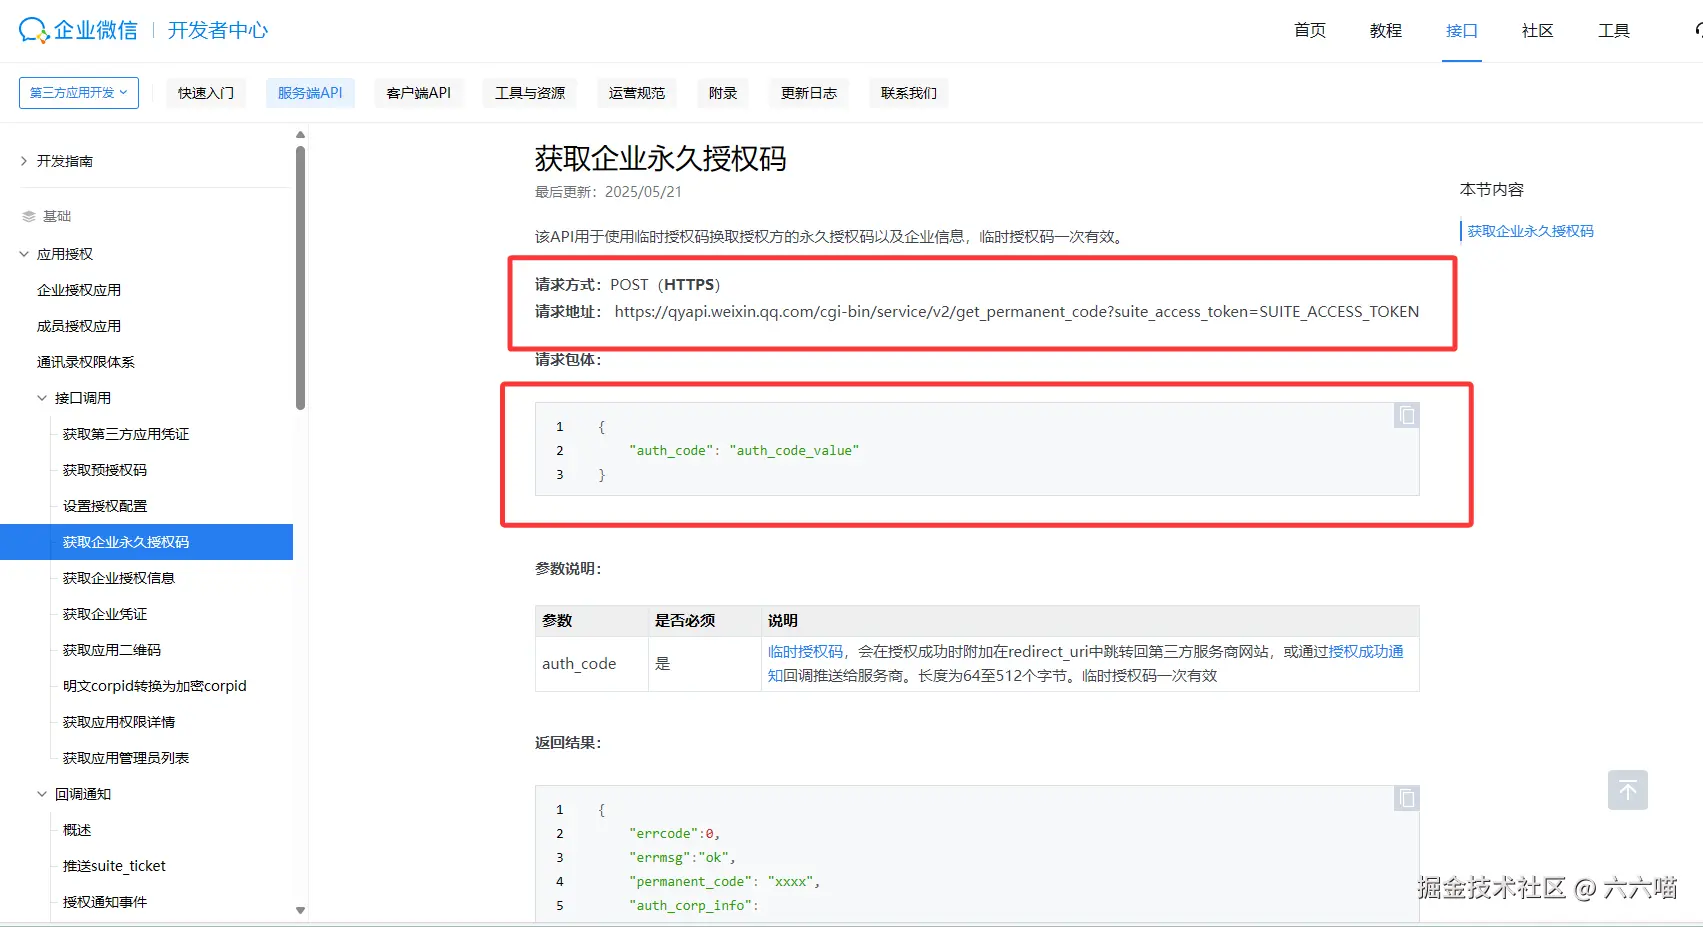Click the sidebar scrollbar thumb
This screenshot has width=1703, height=927.
point(300,278)
